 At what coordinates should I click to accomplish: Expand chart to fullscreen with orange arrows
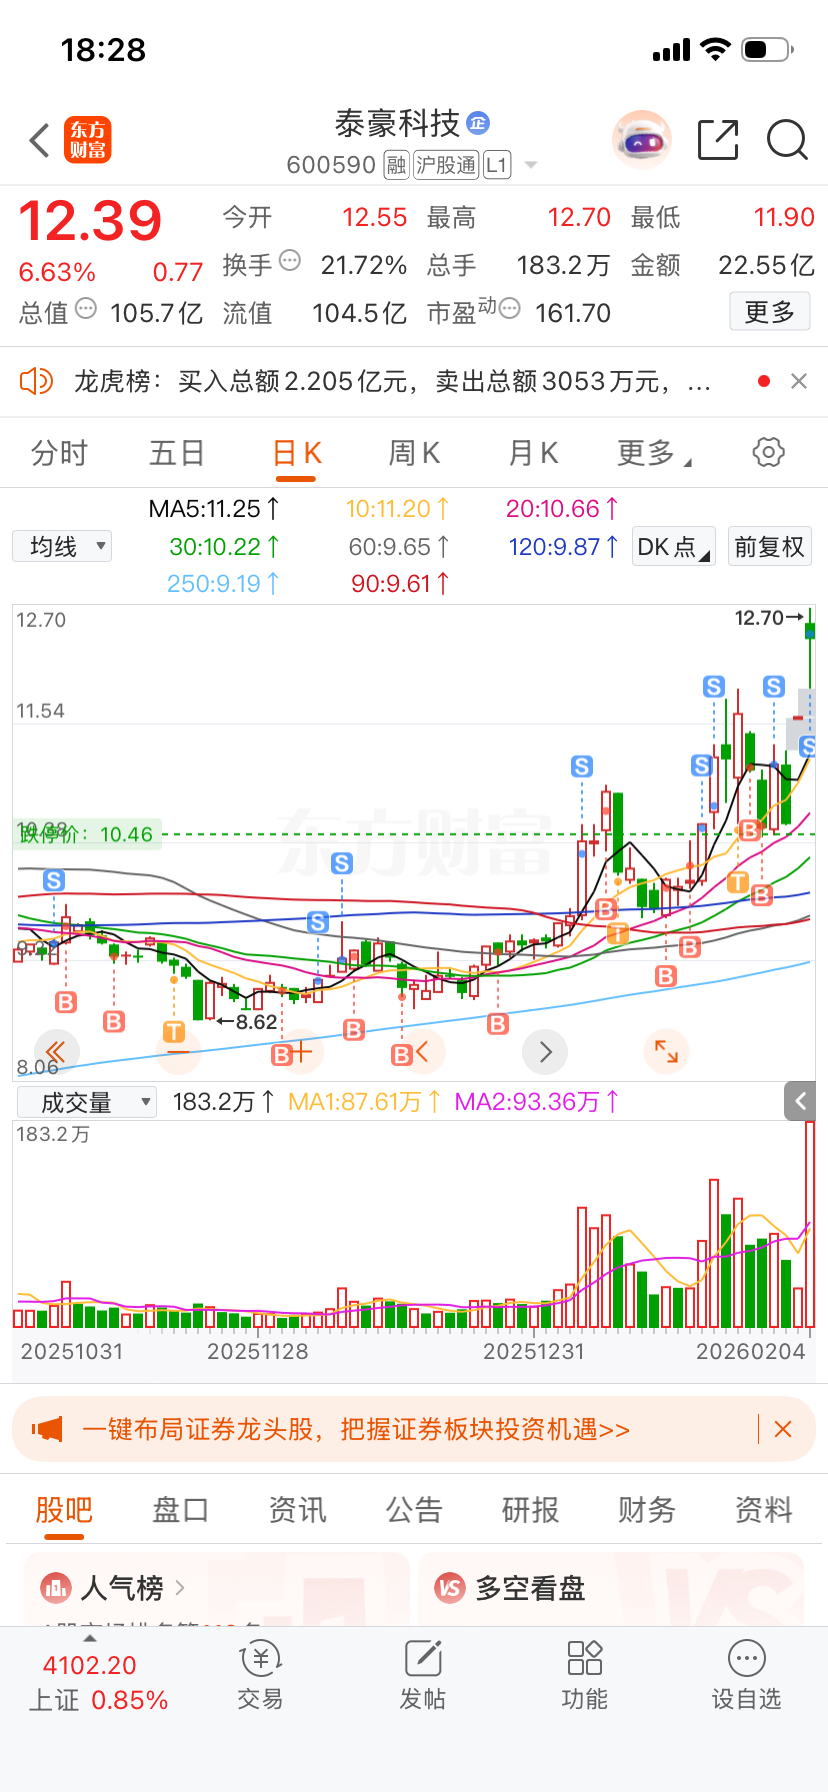click(x=666, y=1051)
